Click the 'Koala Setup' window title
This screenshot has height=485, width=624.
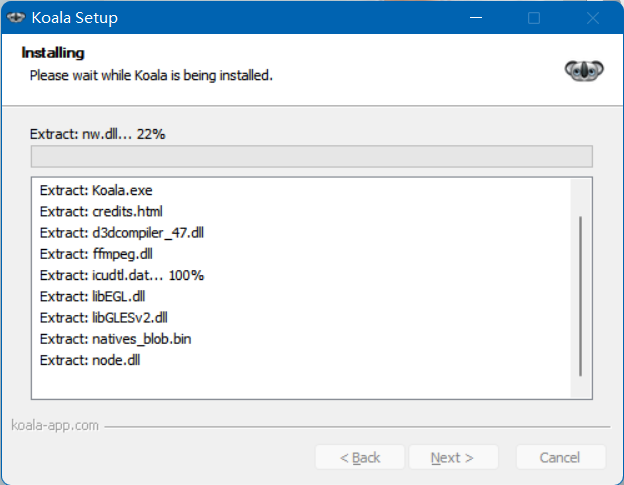[x=75, y=18]
